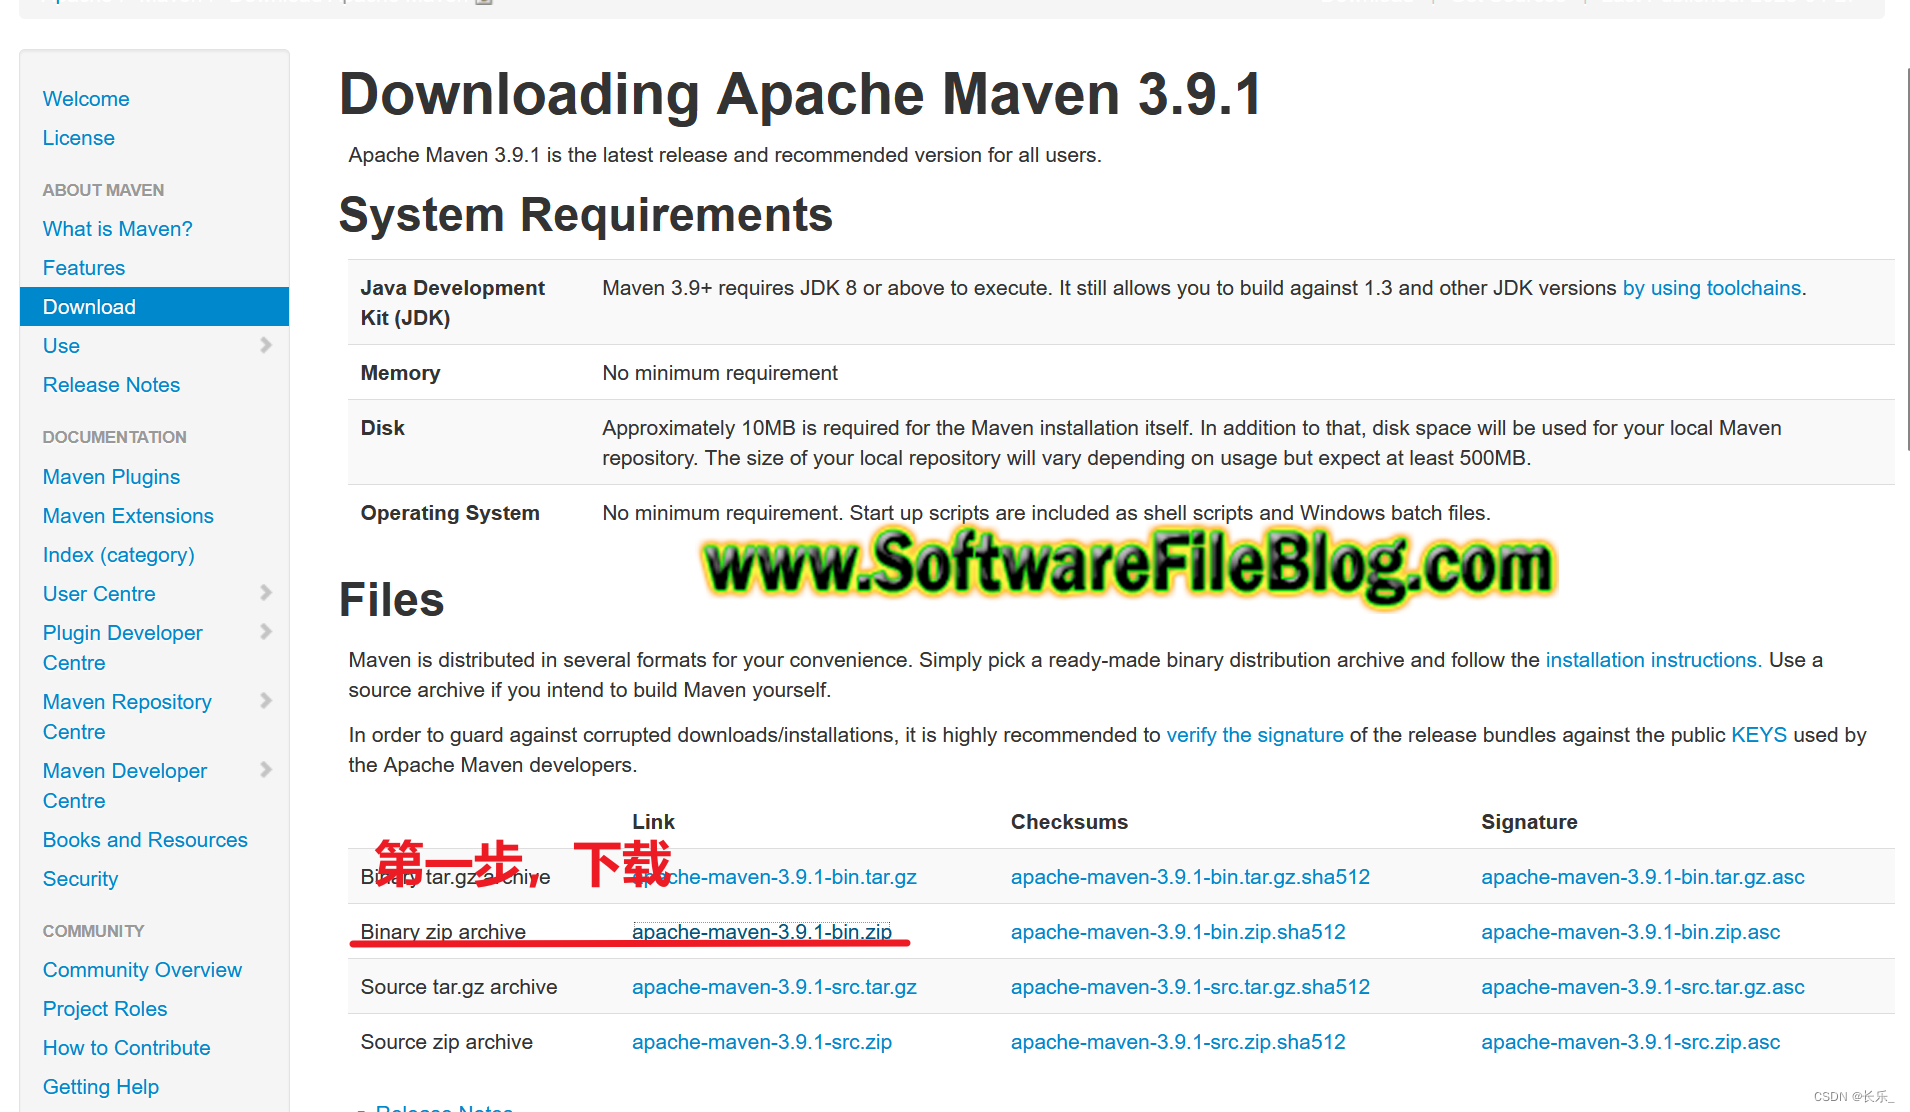Click the 'Source tar.gz archive' row label
The image size is (1910, 1112).
tap(459, 987)
